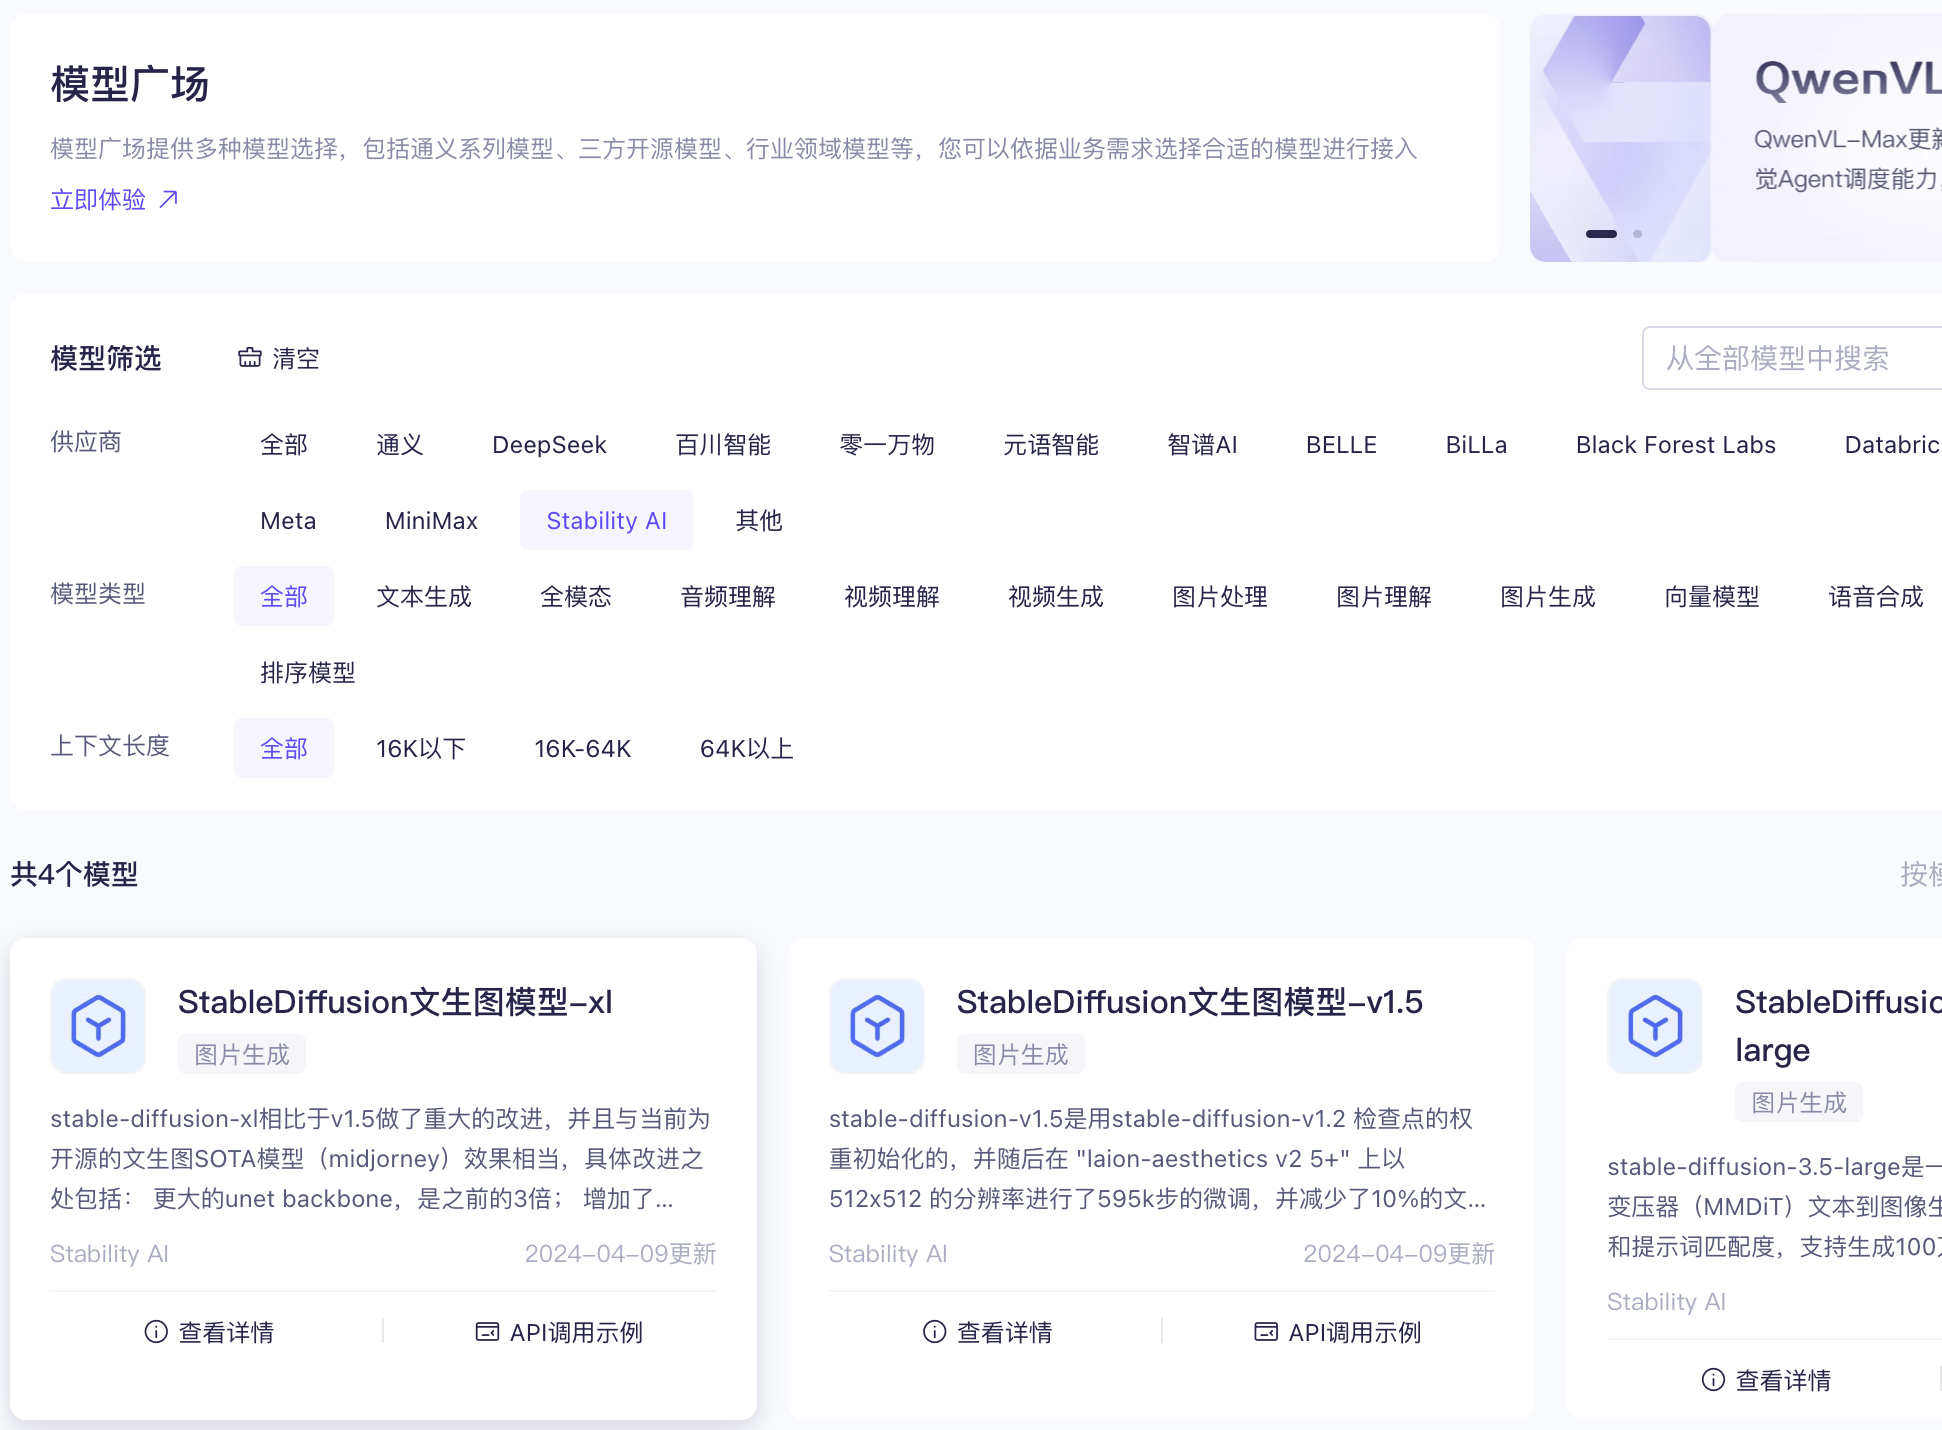This screenshot has height=1430, width=1942.
Task: View details of StableDiffusion-v1.5 model
Action: click(x=988, y=1332)
